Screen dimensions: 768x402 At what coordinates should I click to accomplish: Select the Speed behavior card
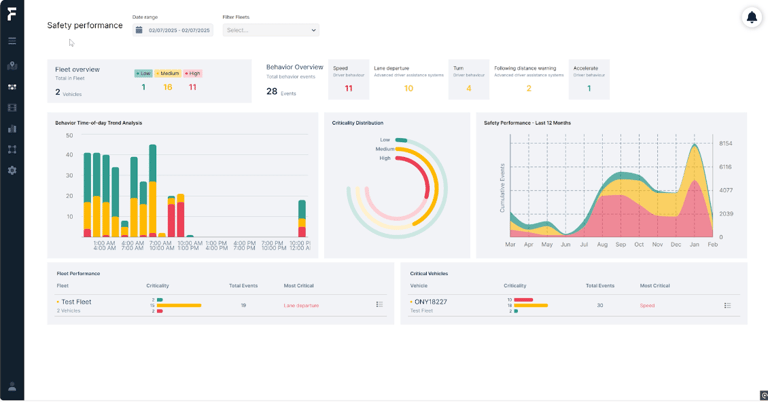coord(349,79)
